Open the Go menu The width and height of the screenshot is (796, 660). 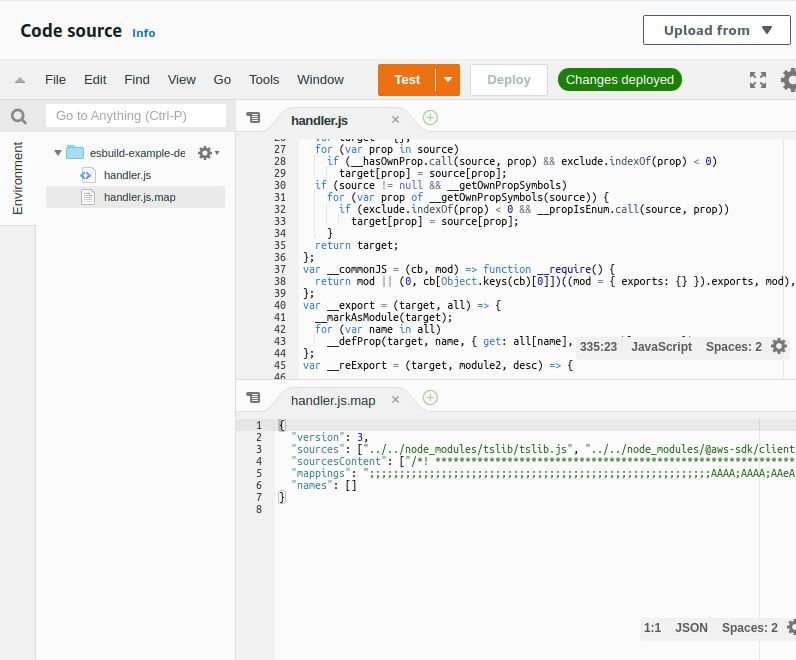[222, 80]
